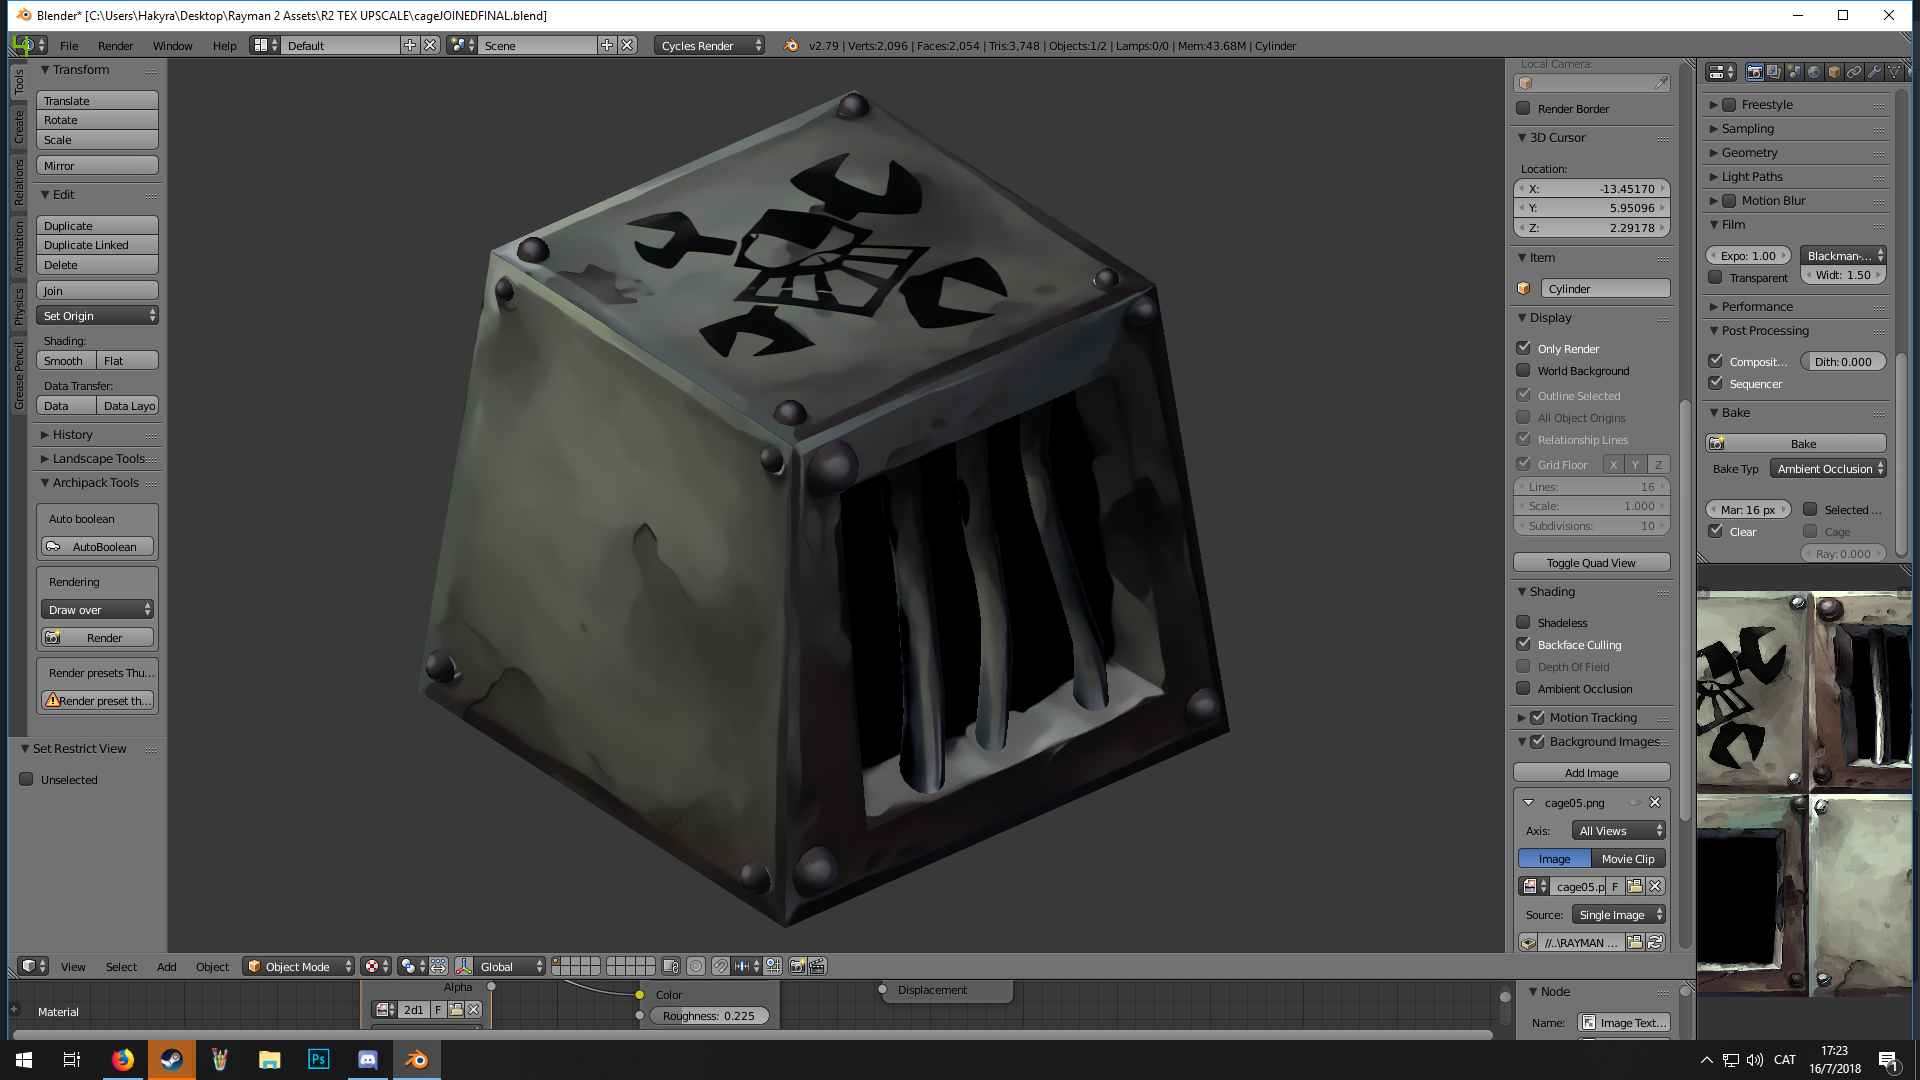Click the Roughness value slider
Viewport: 1920px width, 1080px height.
709,1016
